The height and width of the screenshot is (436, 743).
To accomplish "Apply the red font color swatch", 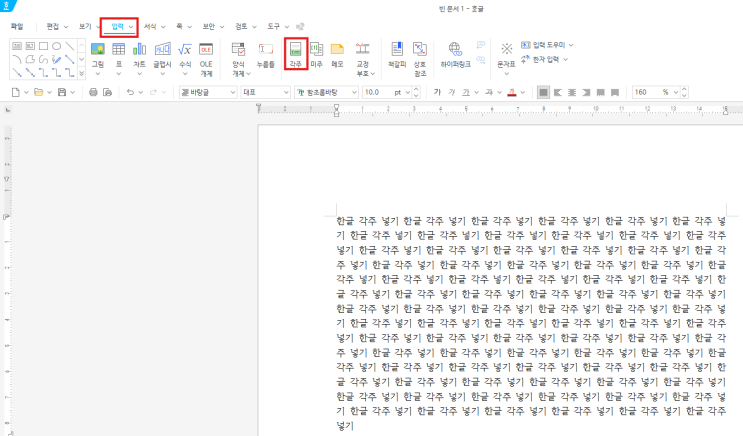I will 512,92.
